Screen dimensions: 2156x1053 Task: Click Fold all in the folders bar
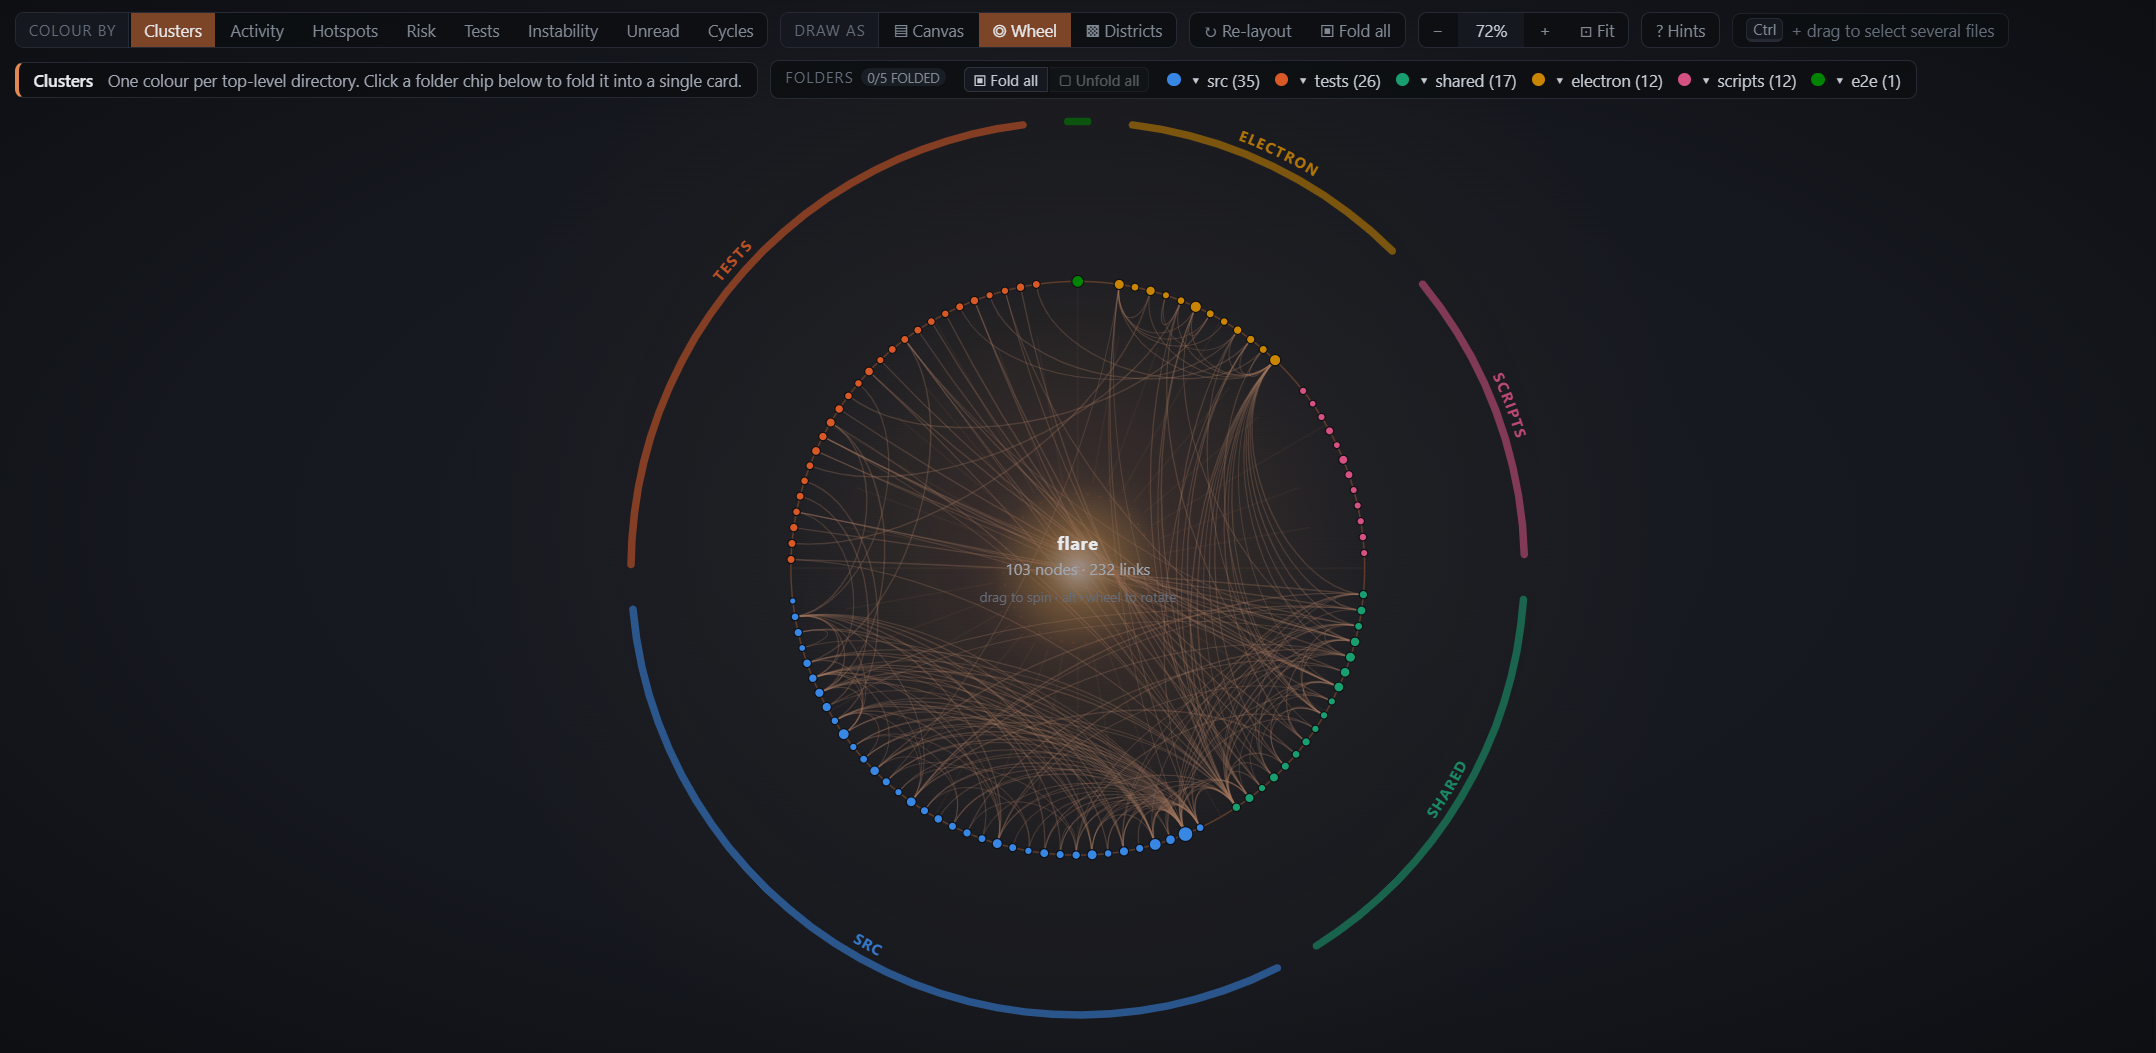[x=1006, y=80]
